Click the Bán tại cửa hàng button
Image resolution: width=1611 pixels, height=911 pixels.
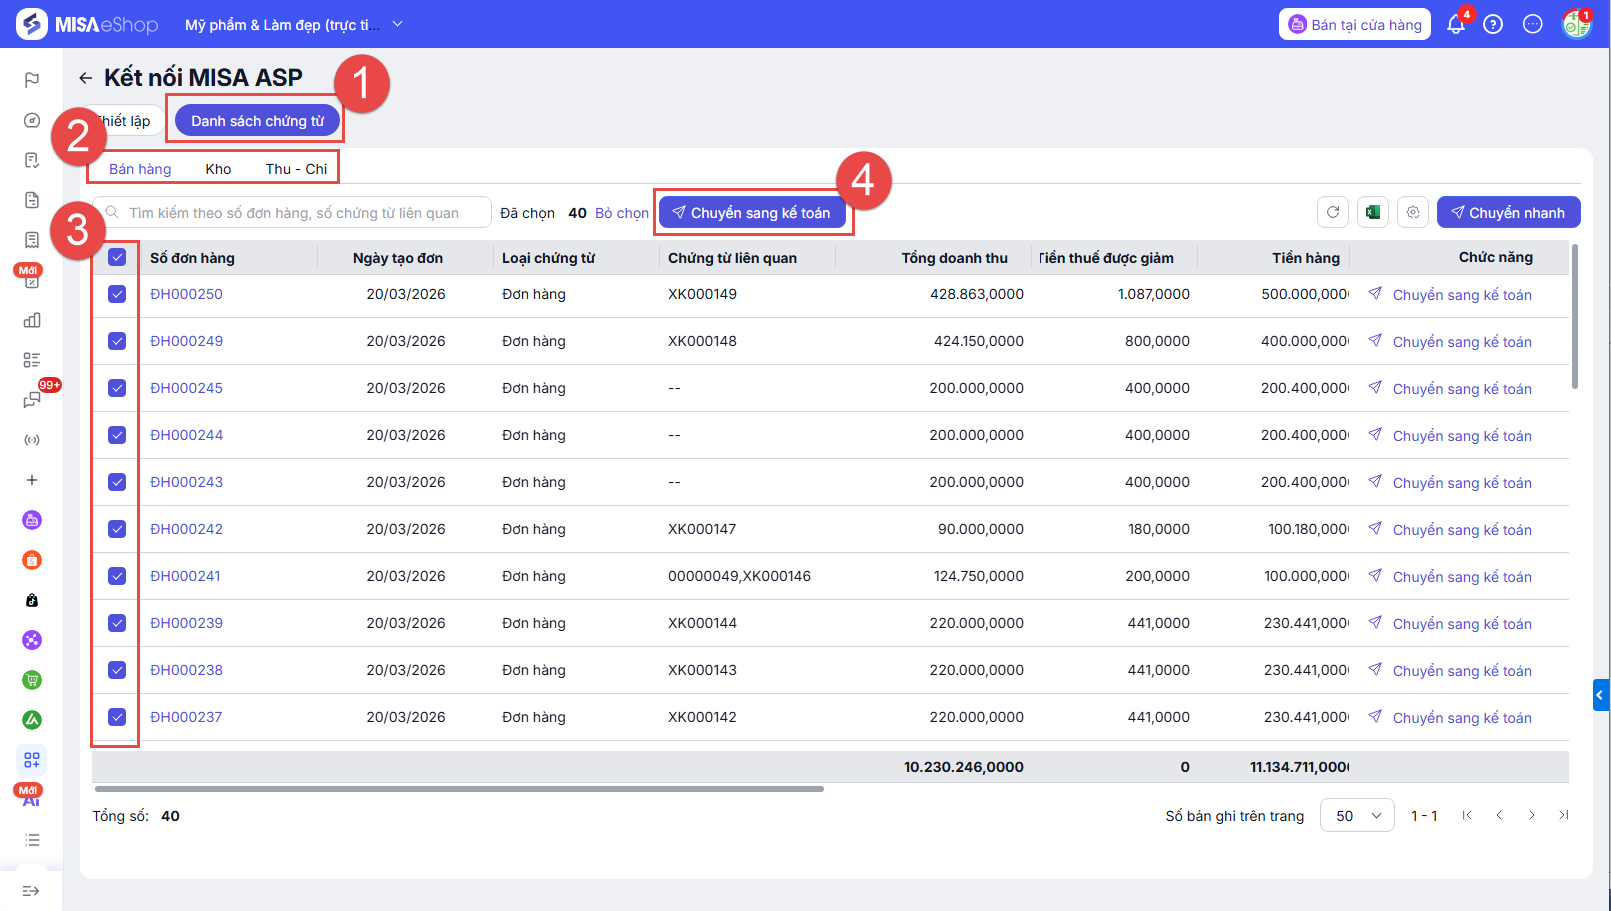(x=1355, y=24)
